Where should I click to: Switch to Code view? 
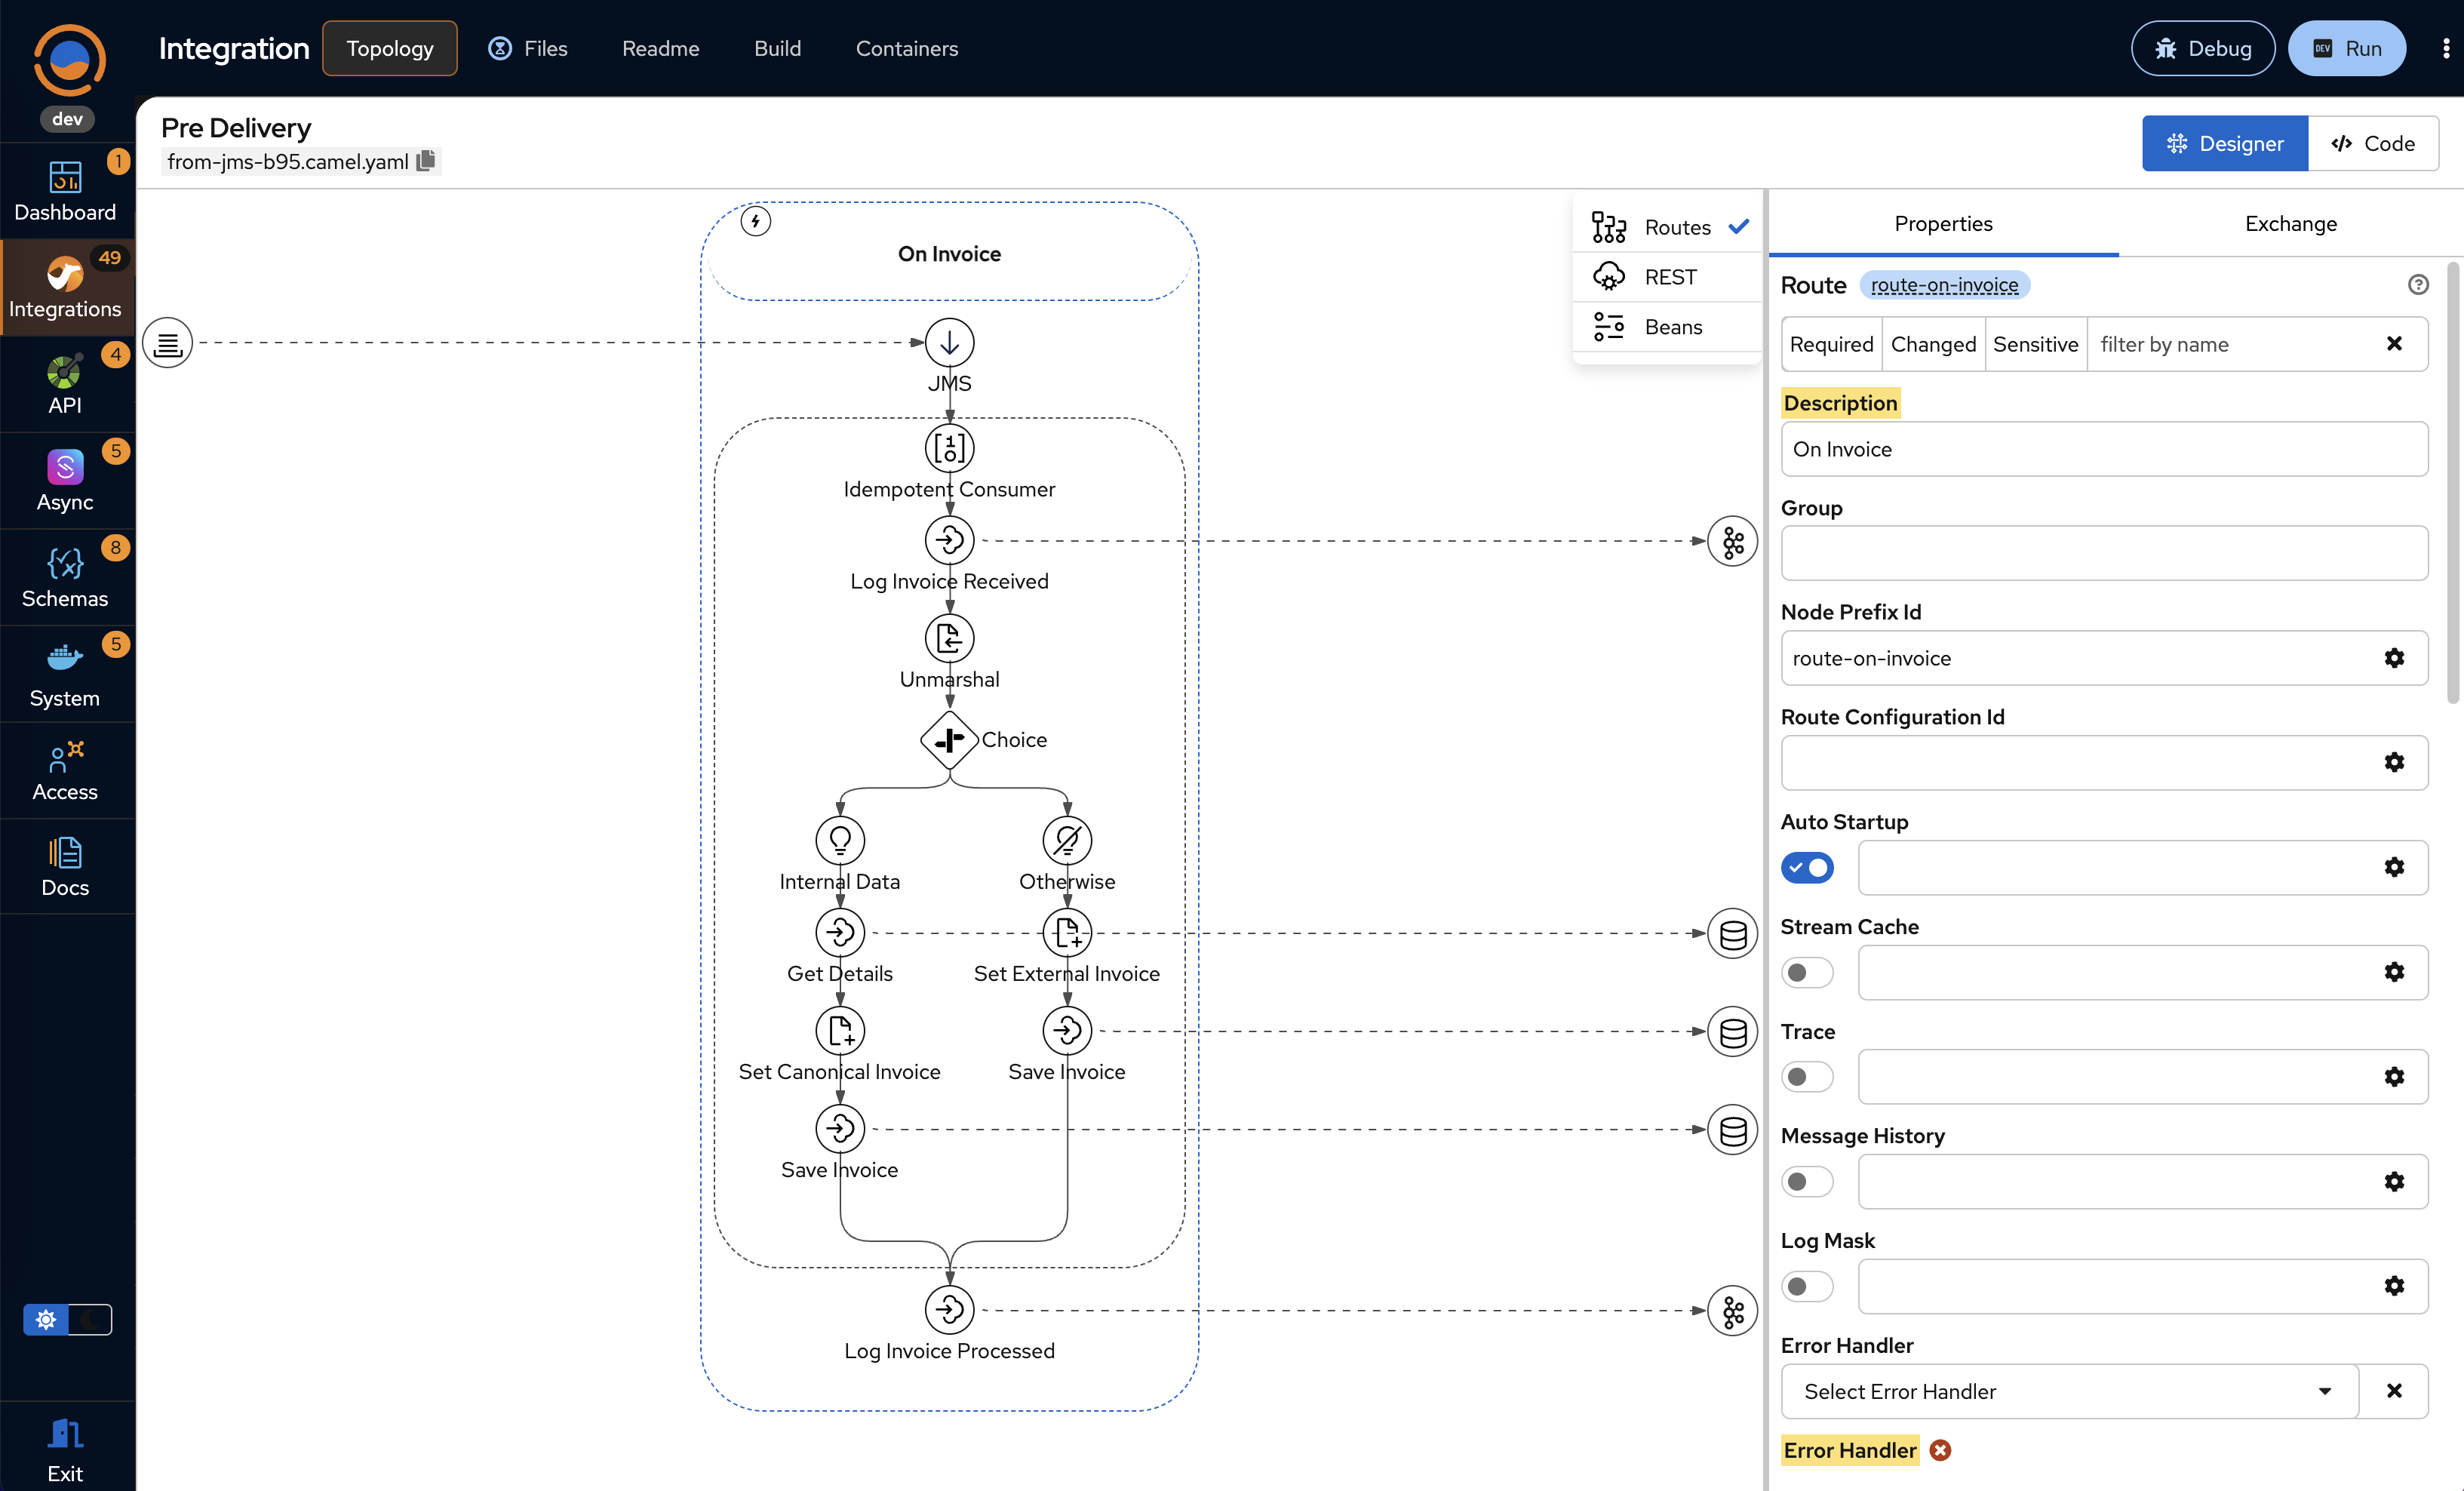pos(2373,143)
